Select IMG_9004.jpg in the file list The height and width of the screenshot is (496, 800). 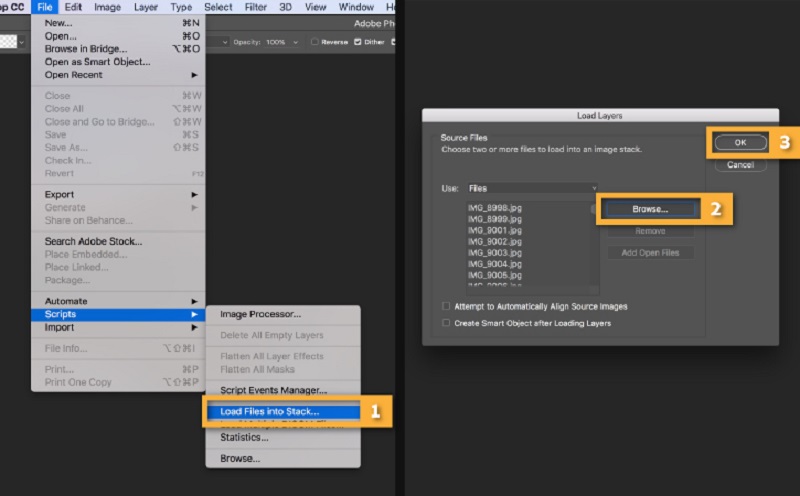tap(494, 264)
